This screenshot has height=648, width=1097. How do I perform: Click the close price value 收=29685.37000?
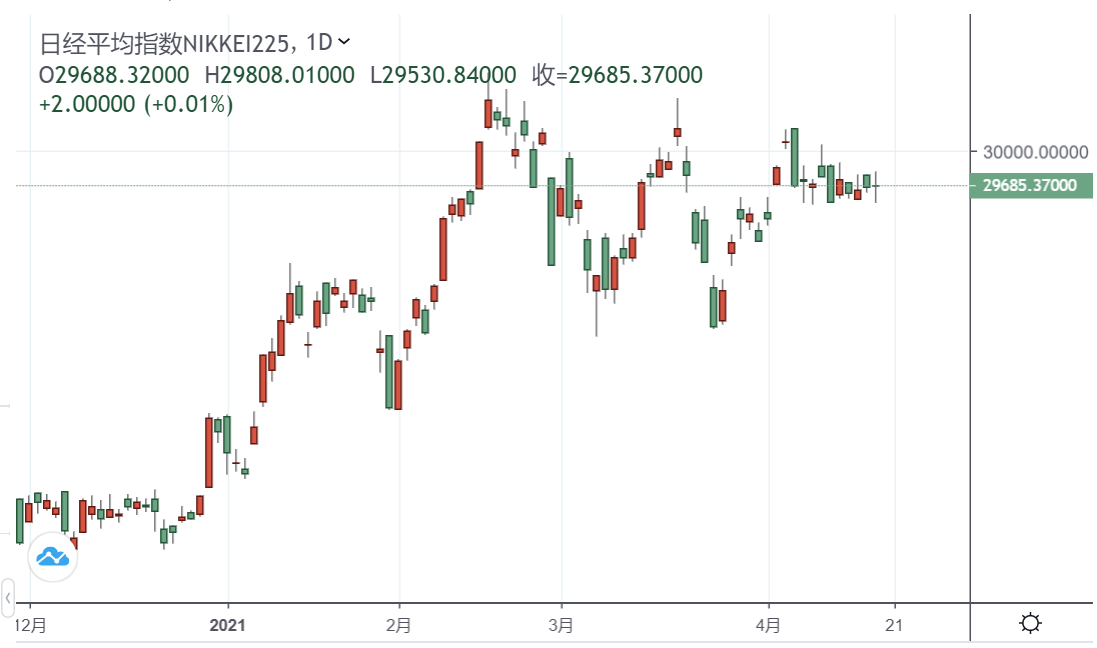click(617, 75)
